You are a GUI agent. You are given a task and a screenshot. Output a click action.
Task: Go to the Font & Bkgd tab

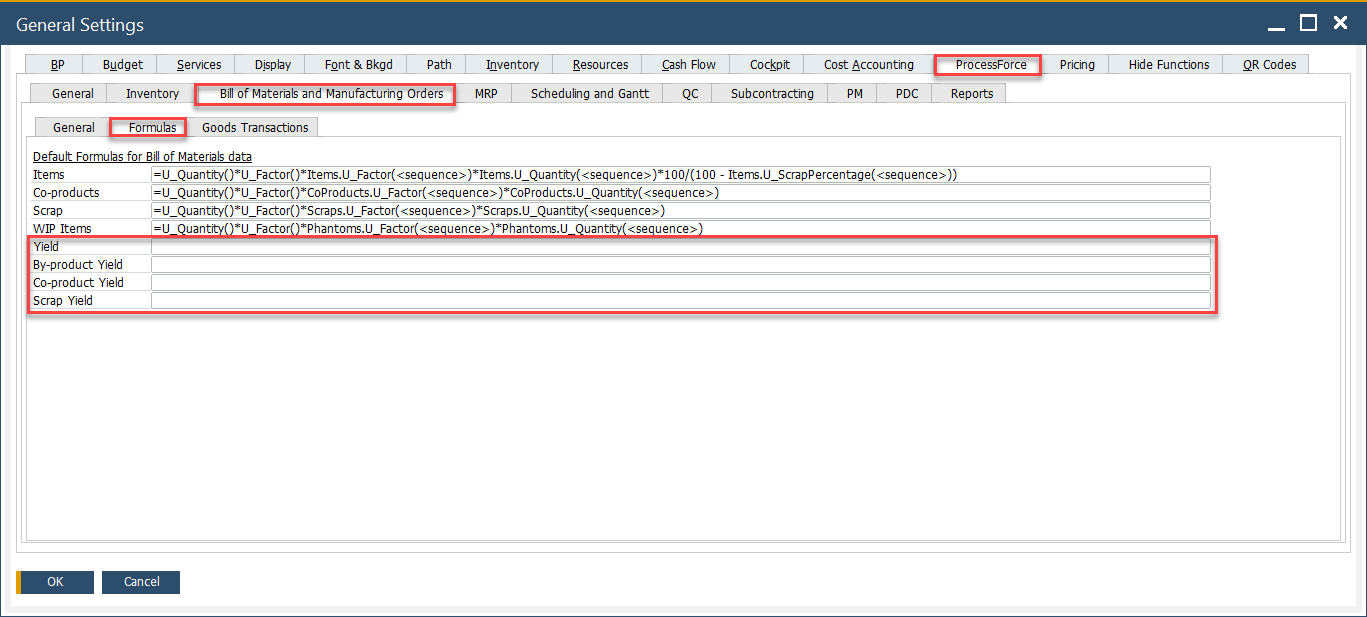(x=358, y=65)
